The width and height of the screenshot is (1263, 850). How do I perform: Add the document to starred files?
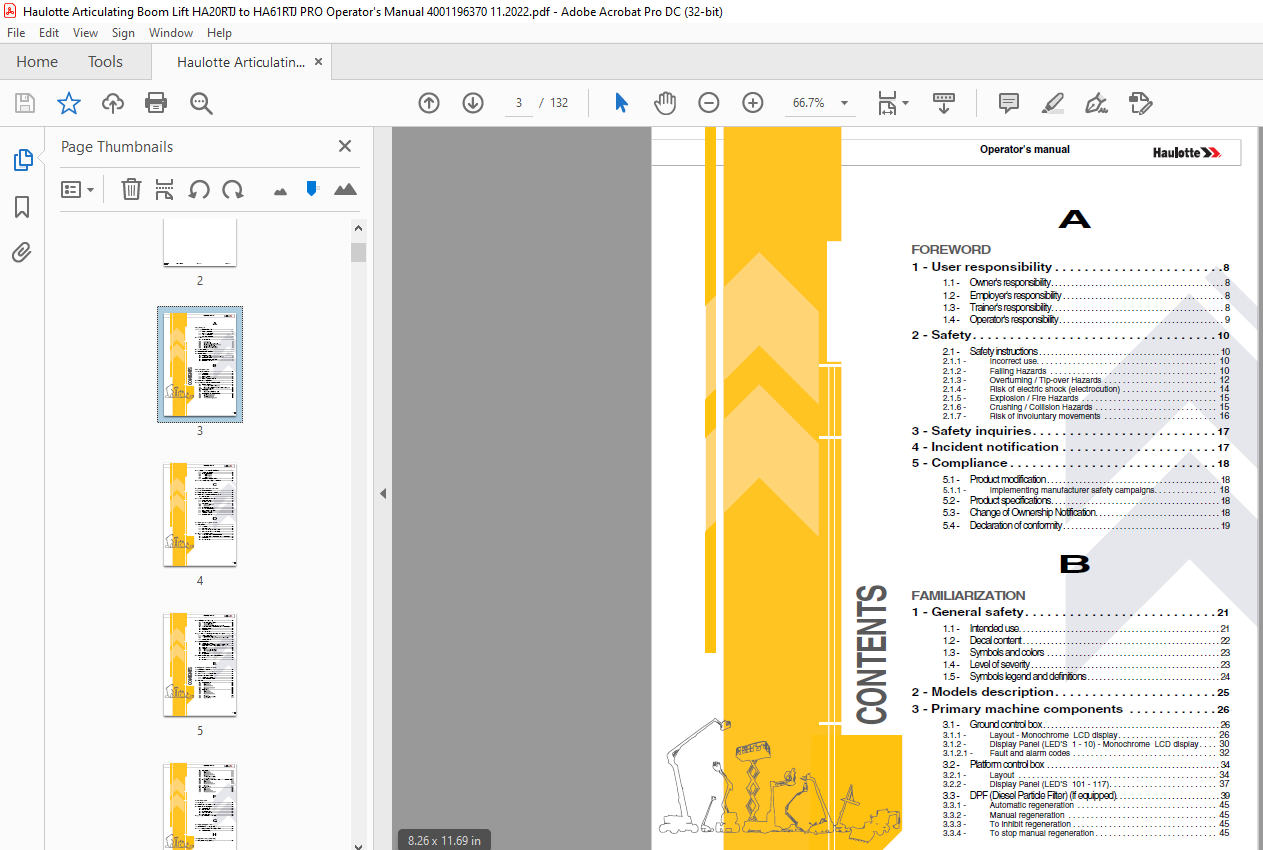(68, 103)
